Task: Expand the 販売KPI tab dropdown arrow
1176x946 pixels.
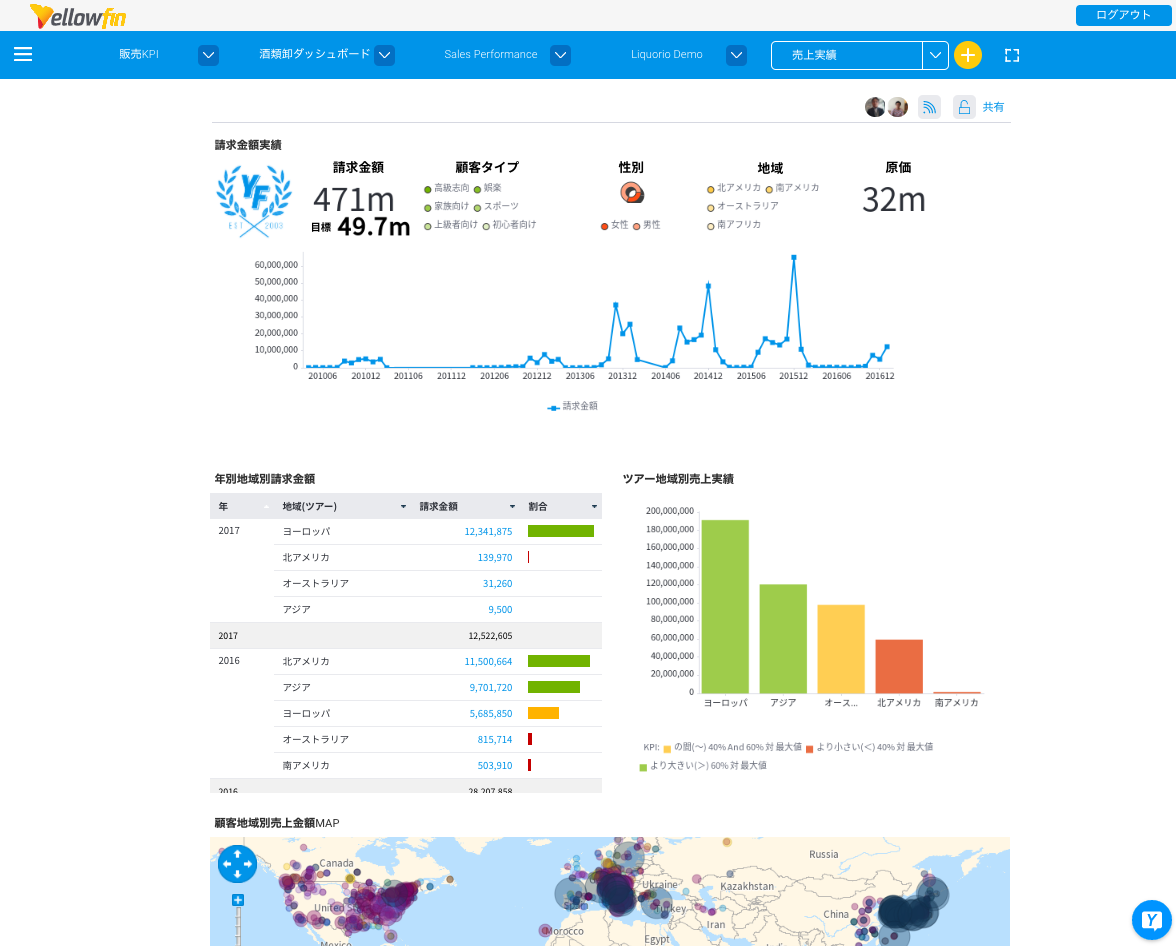Action: [208, 55]
